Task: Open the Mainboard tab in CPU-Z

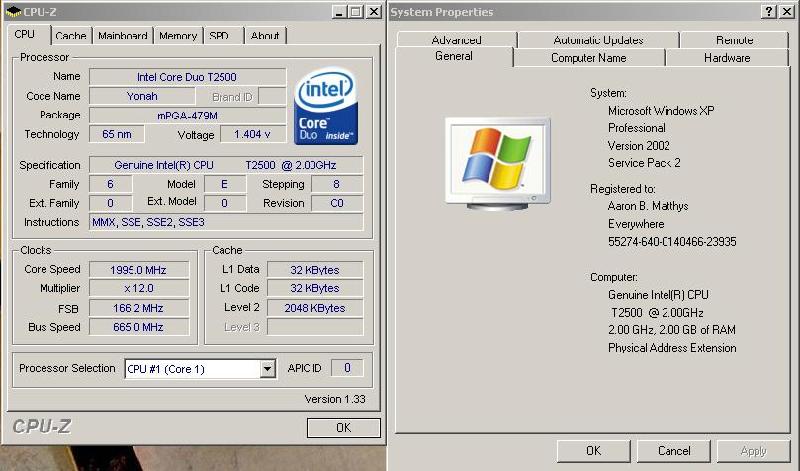Action: coord(122,36)
